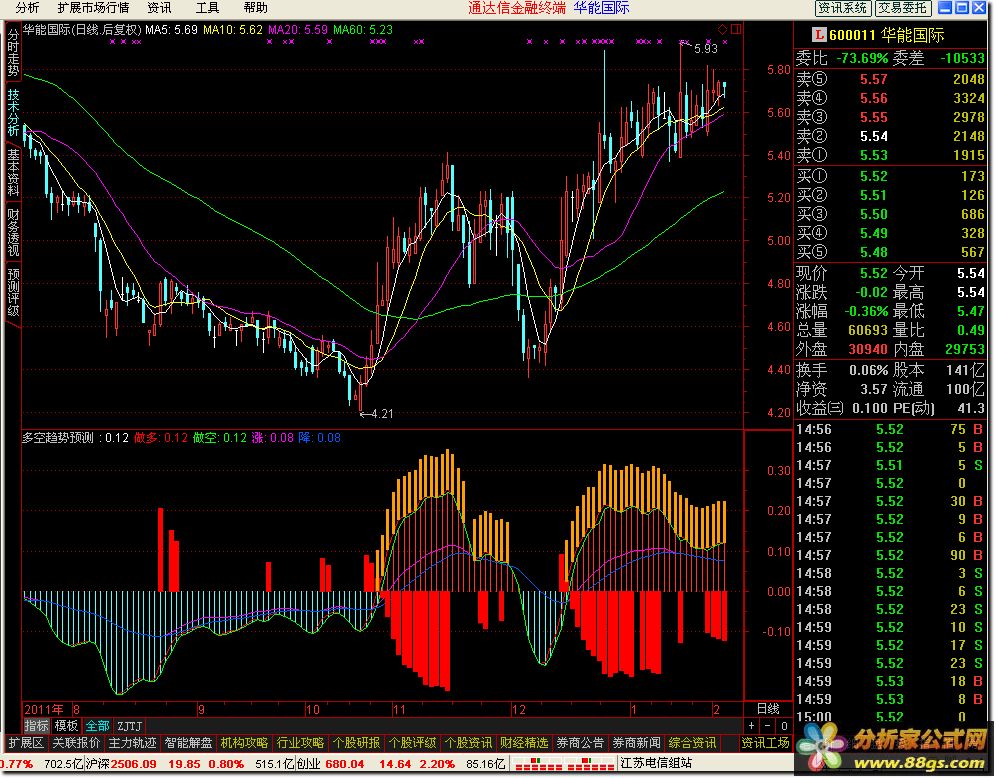Open the 综合资讯 bottom tab

[692, 742]
